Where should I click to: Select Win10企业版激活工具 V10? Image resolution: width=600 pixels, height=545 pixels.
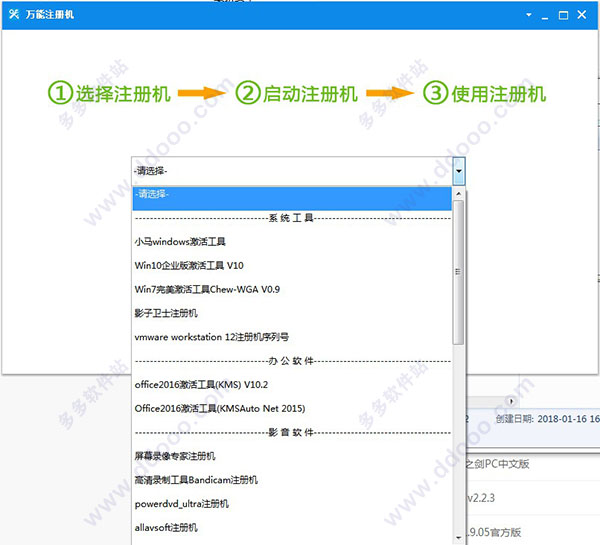292,266
